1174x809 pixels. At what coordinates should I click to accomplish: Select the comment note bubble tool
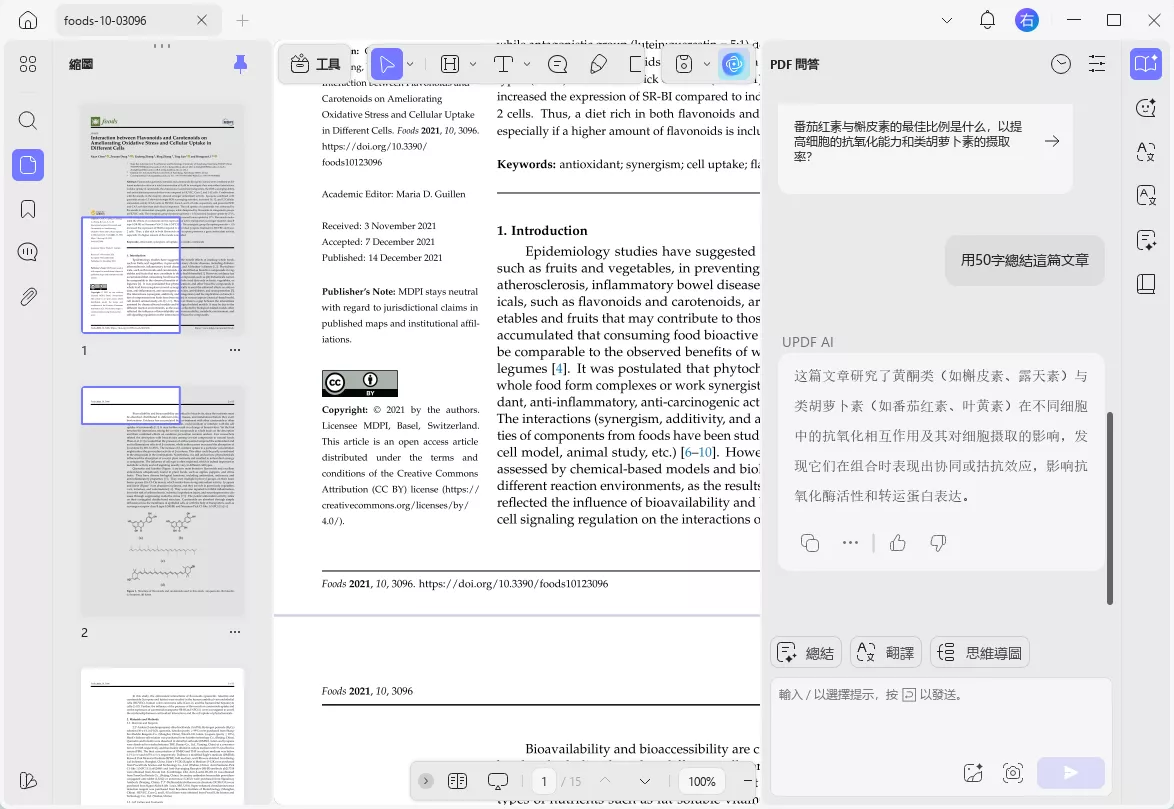click(x=557, y=64)
